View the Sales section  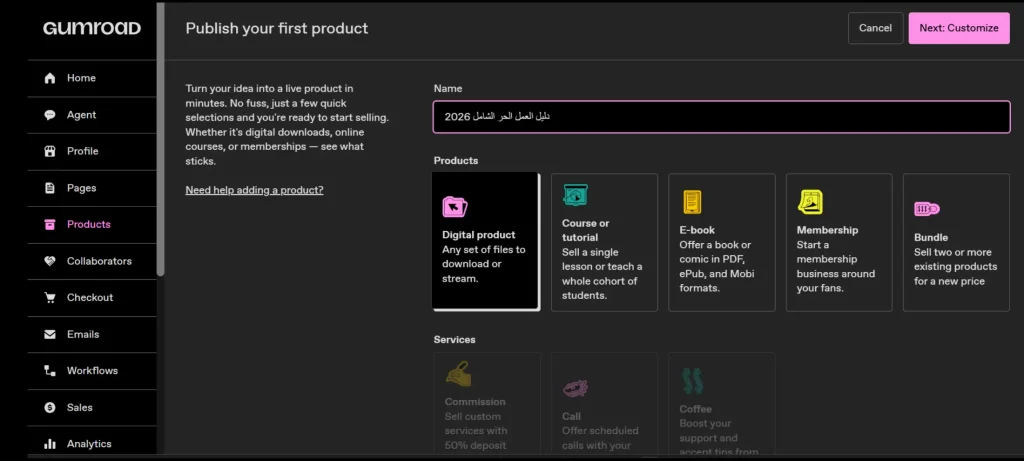click(x=92, y=407)
